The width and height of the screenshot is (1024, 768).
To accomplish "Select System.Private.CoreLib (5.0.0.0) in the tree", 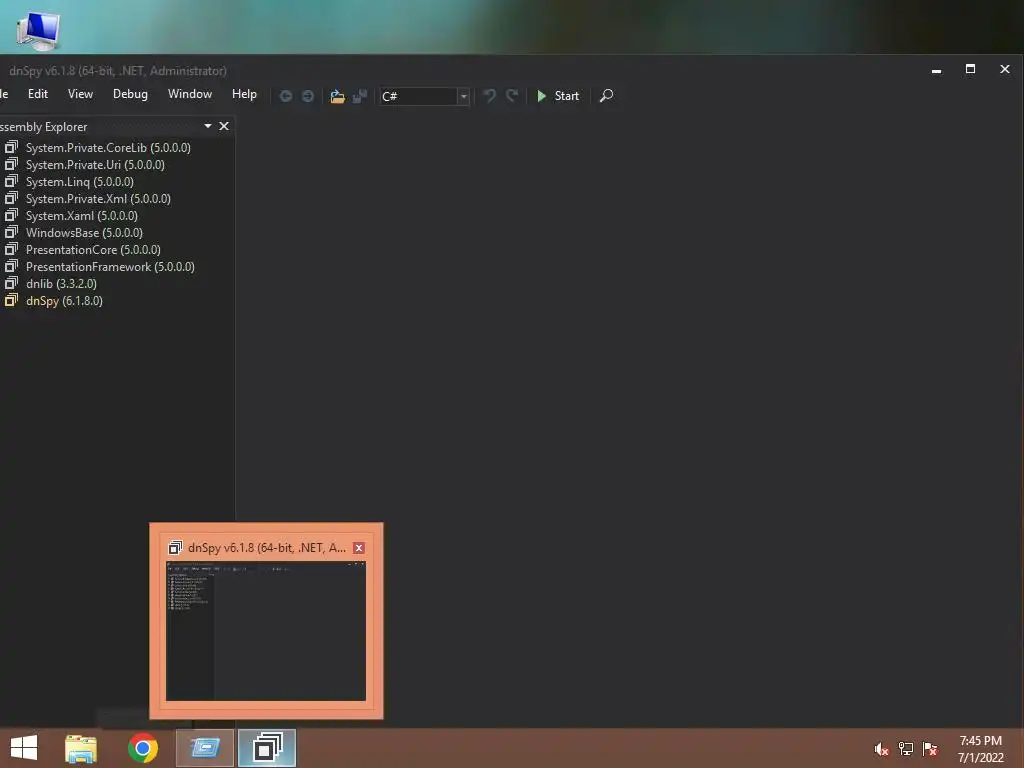I will click(x=108, y=148).
